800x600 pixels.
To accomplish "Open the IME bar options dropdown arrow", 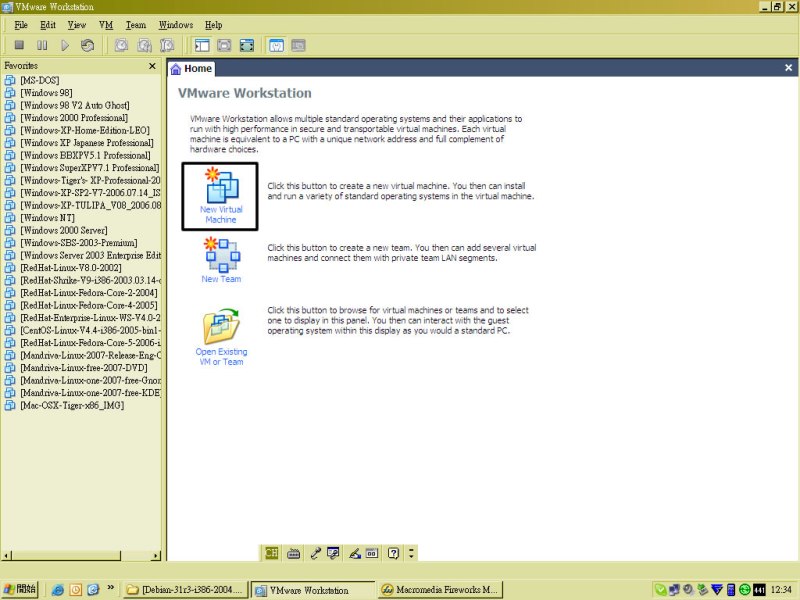I will coord(411,553).
